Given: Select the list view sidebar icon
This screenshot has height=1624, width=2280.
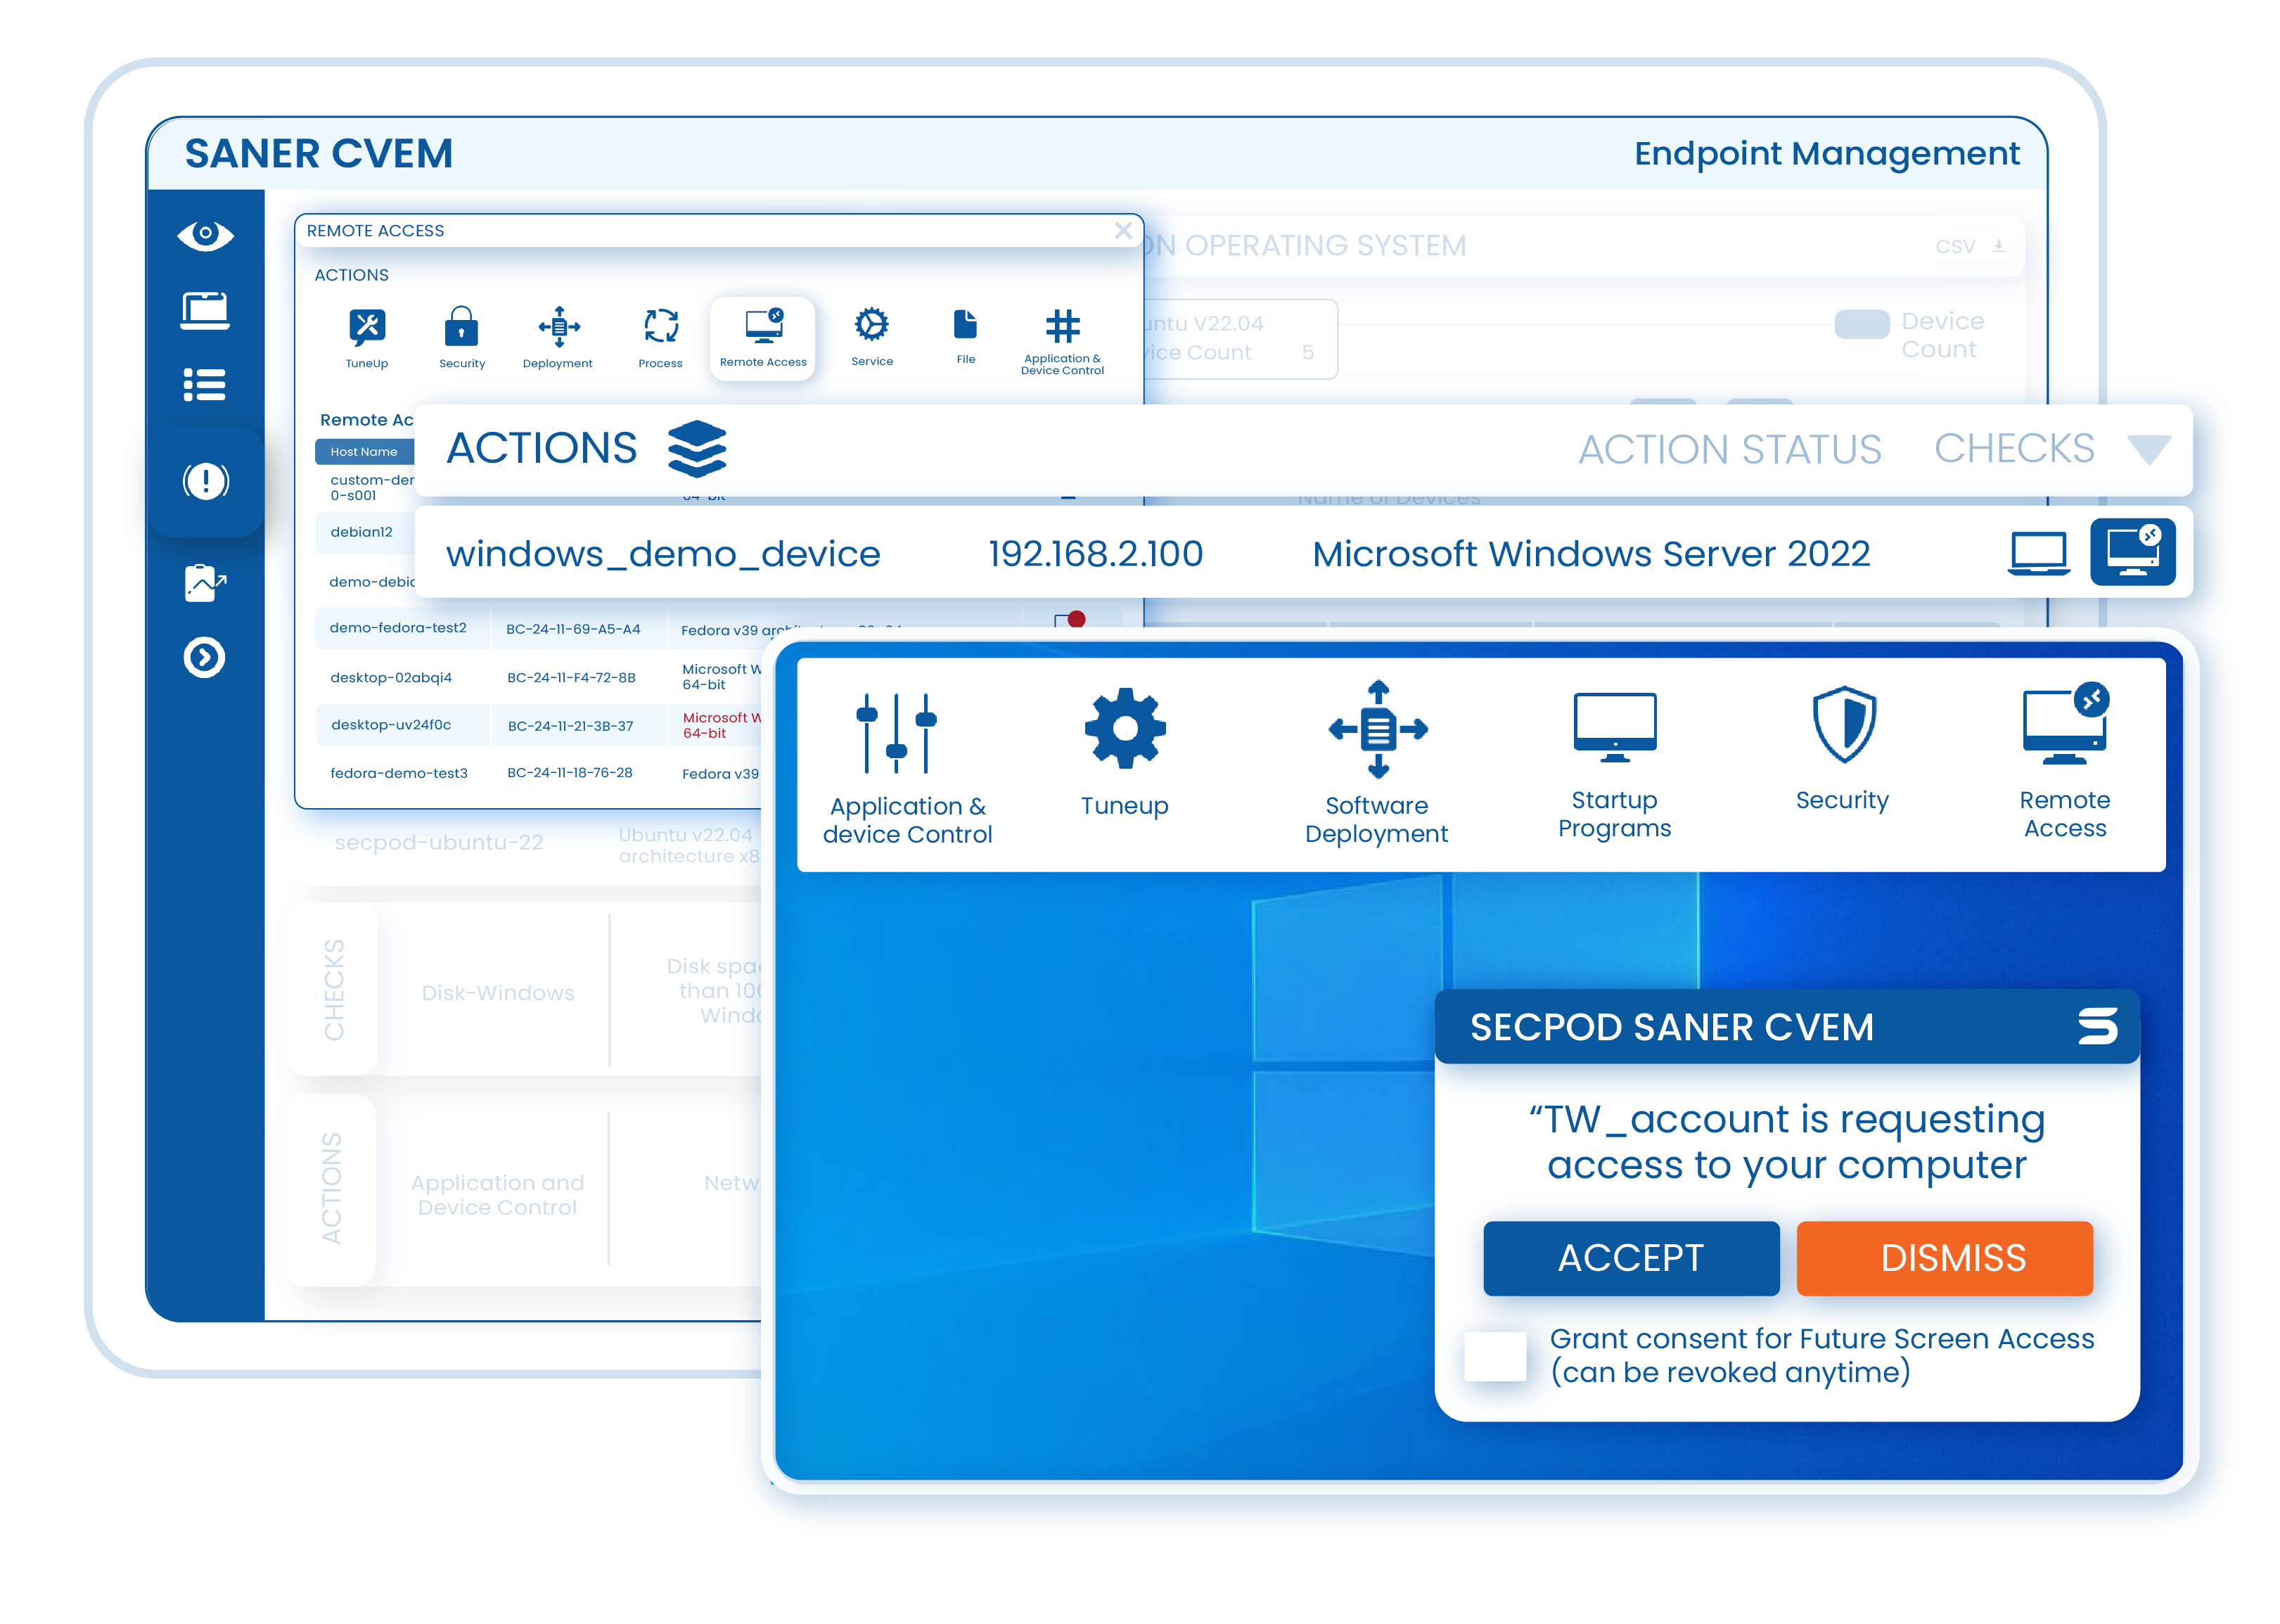Looking at the screenshot, I should (x=205, y=384).
